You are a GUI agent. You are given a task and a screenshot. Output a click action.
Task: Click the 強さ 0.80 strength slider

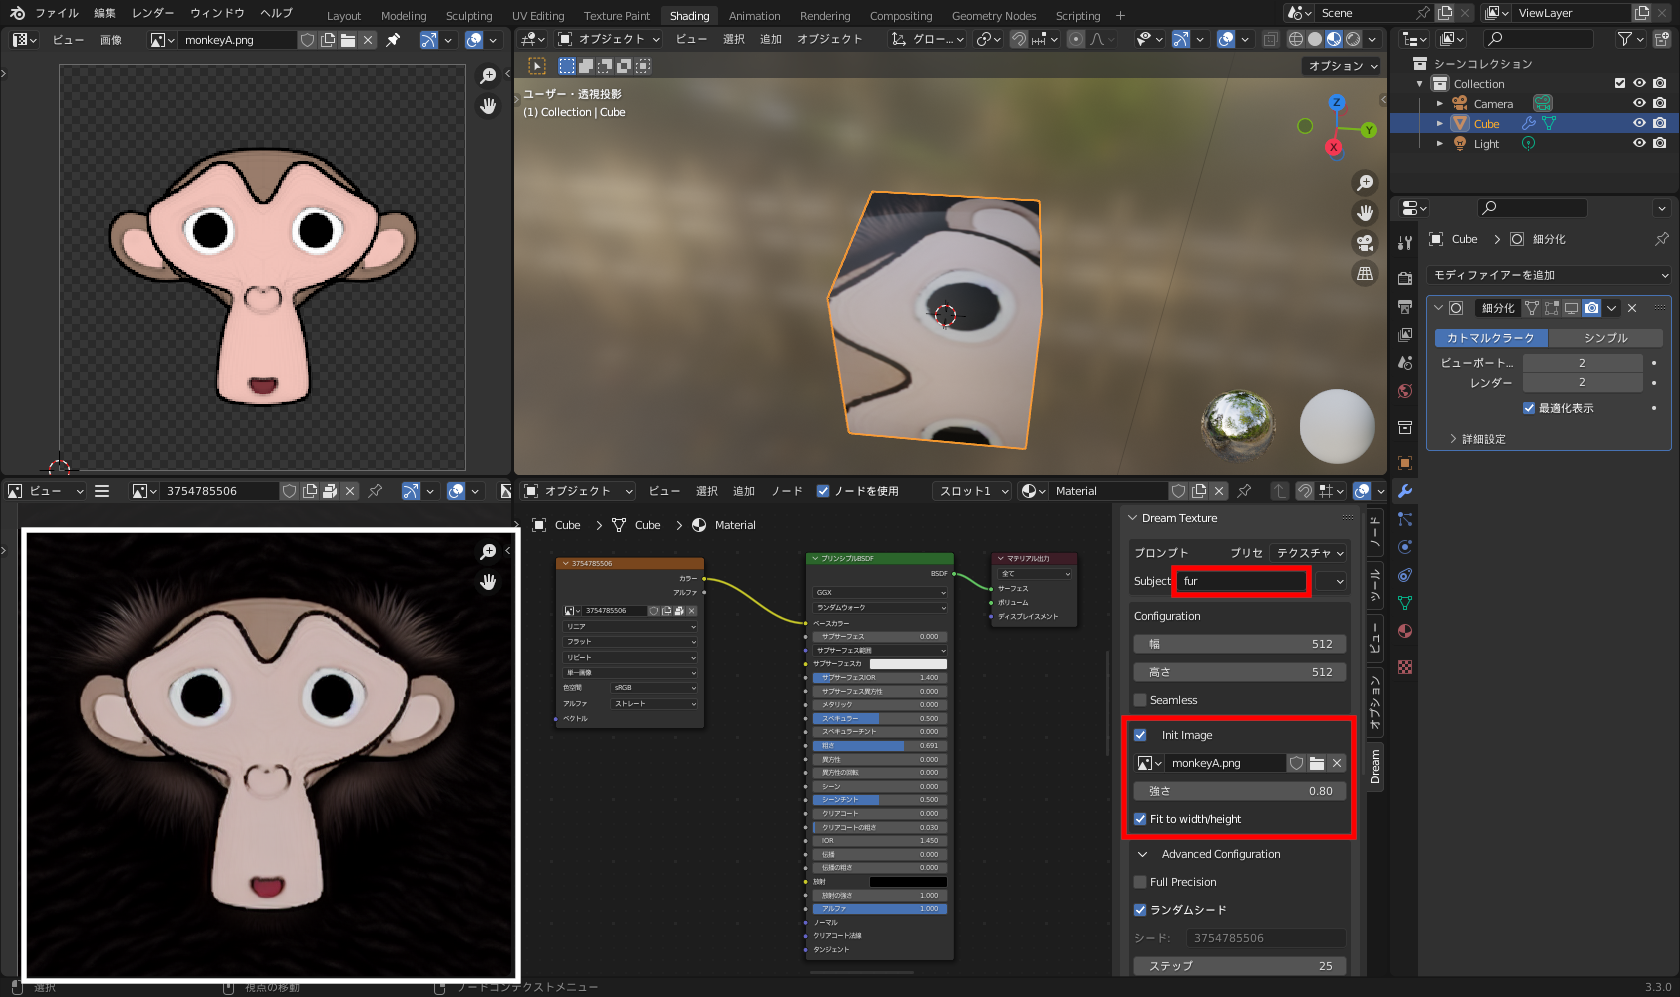click(x=1240, y=791)
